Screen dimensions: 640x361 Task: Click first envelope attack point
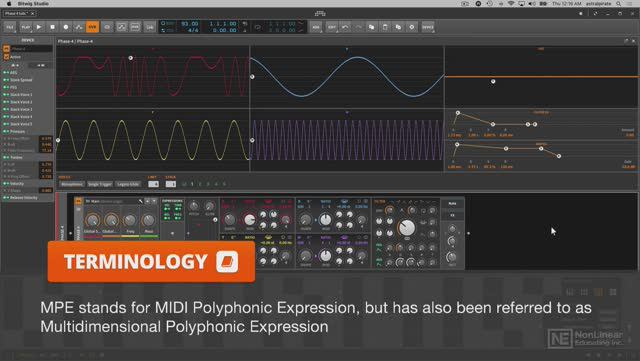click(x=458, y=113)
